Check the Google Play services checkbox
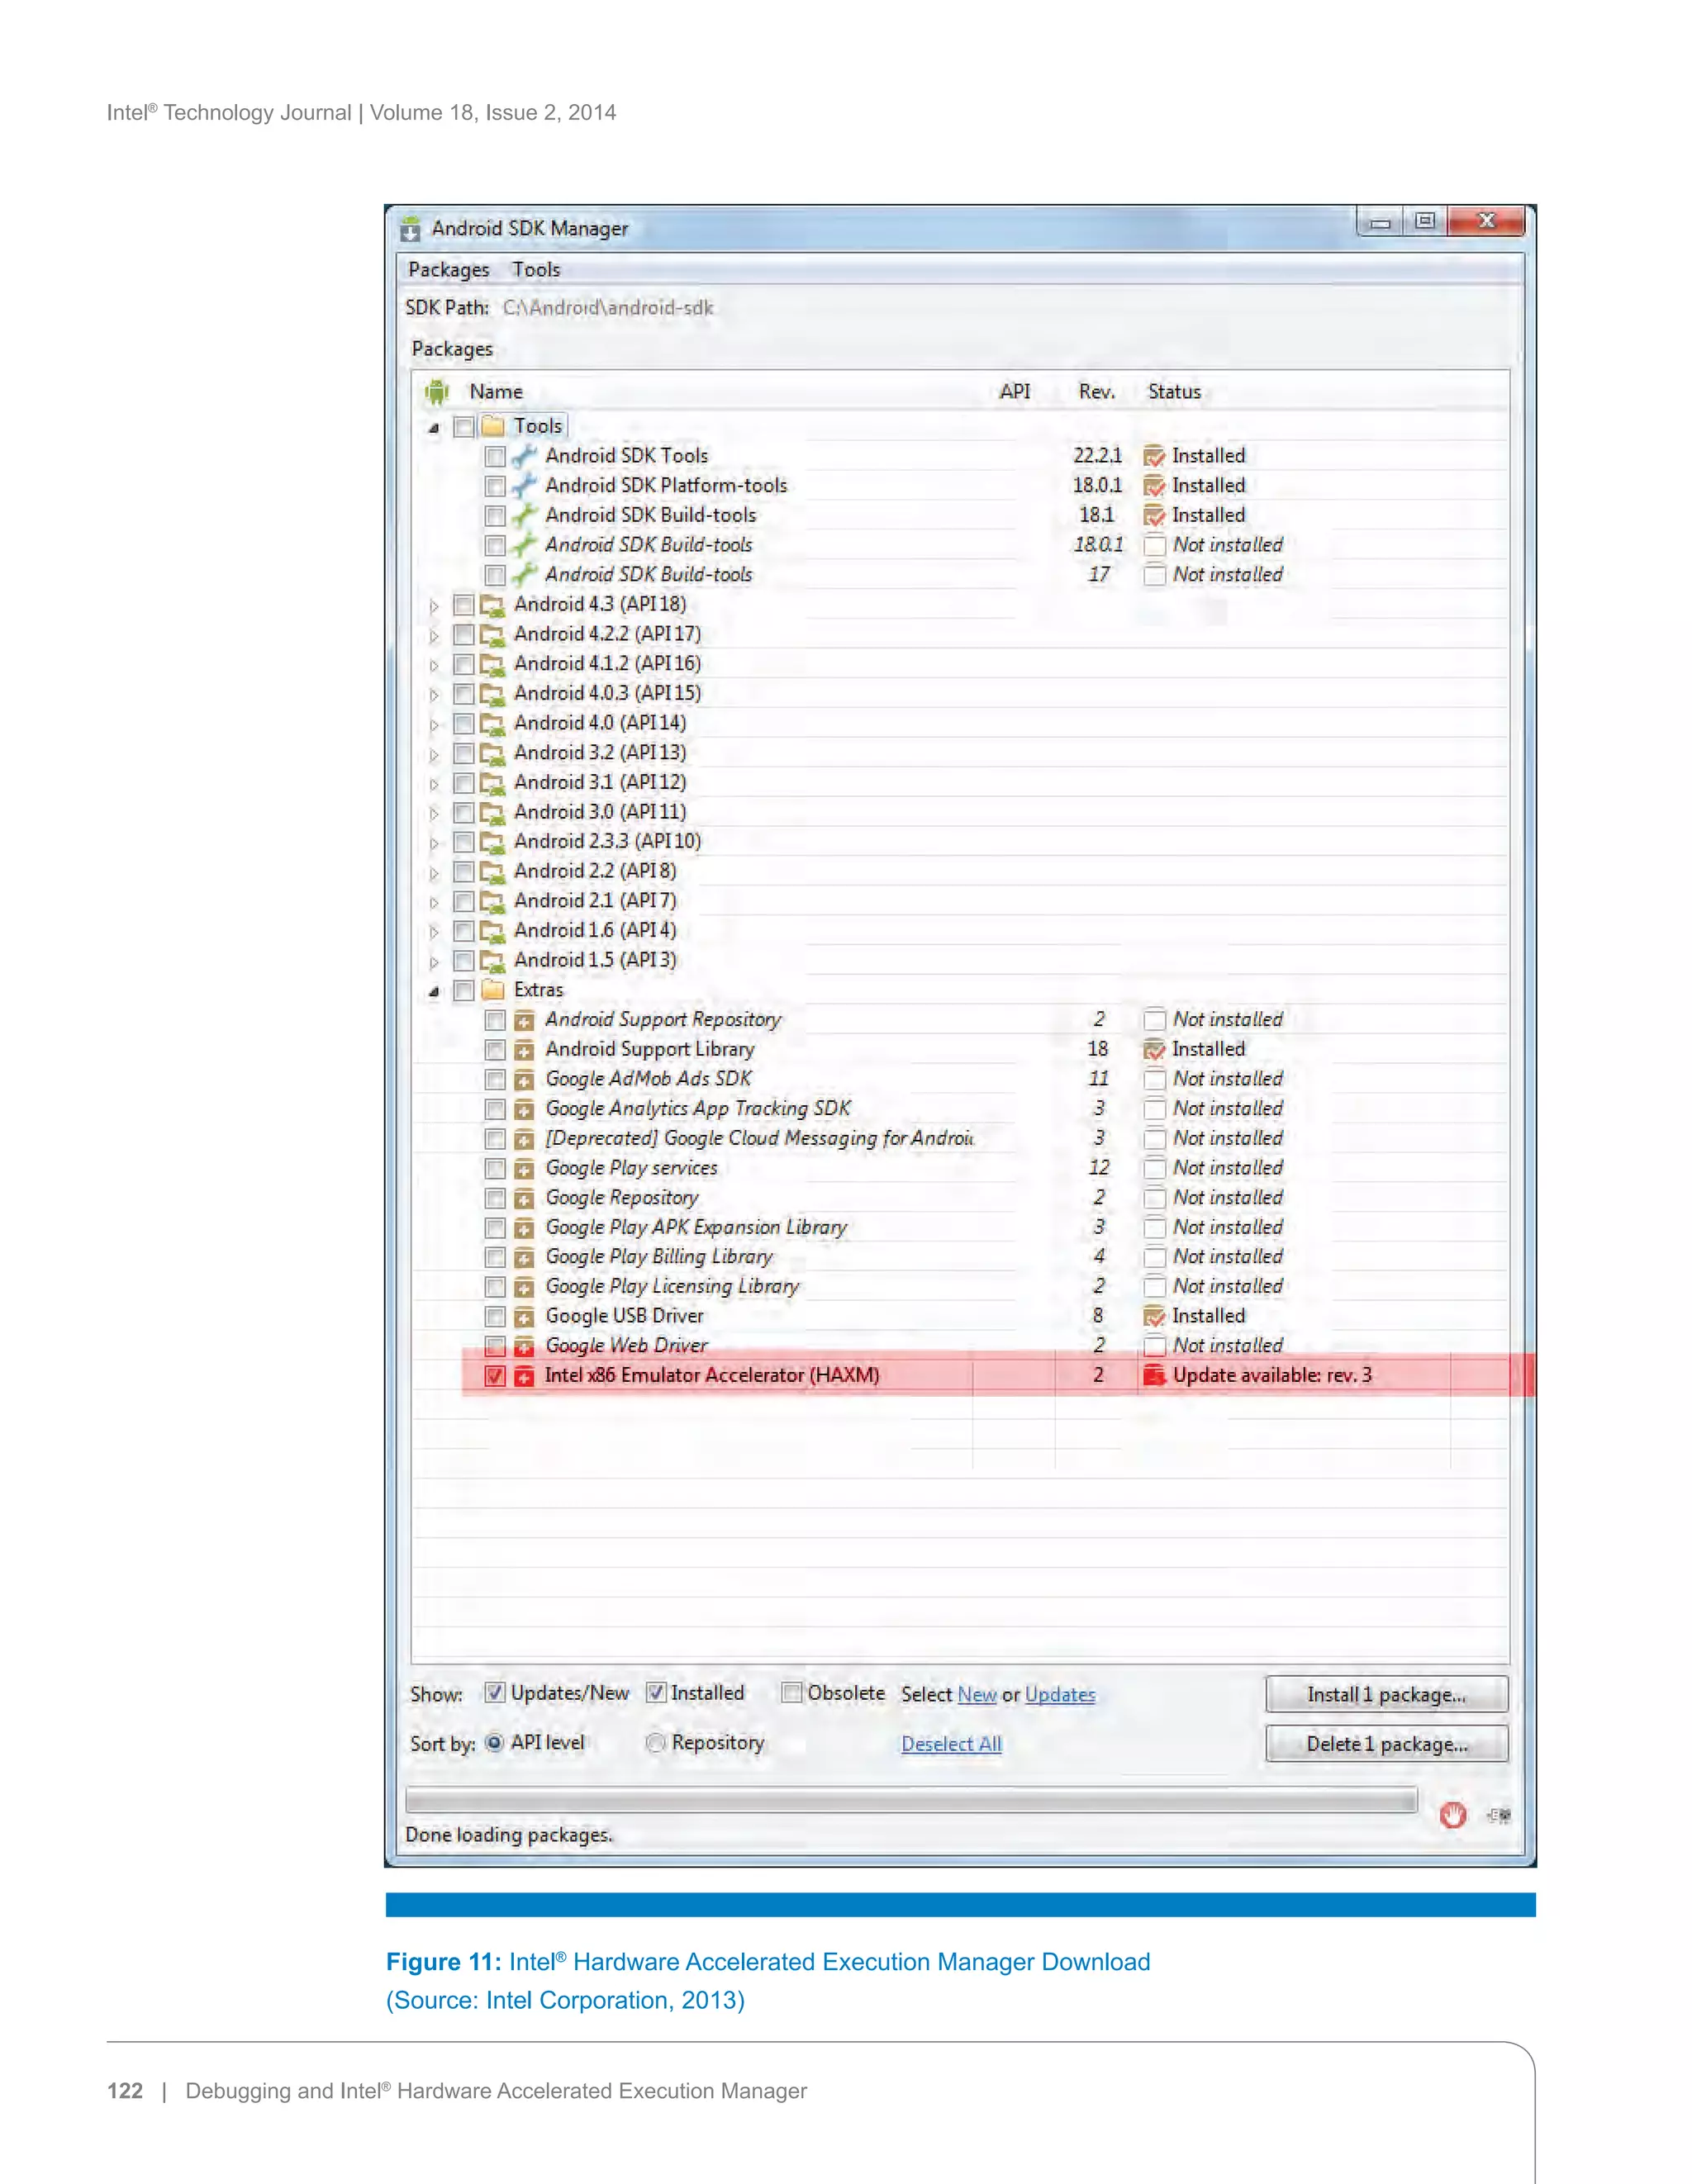 tap(495, 1169)
